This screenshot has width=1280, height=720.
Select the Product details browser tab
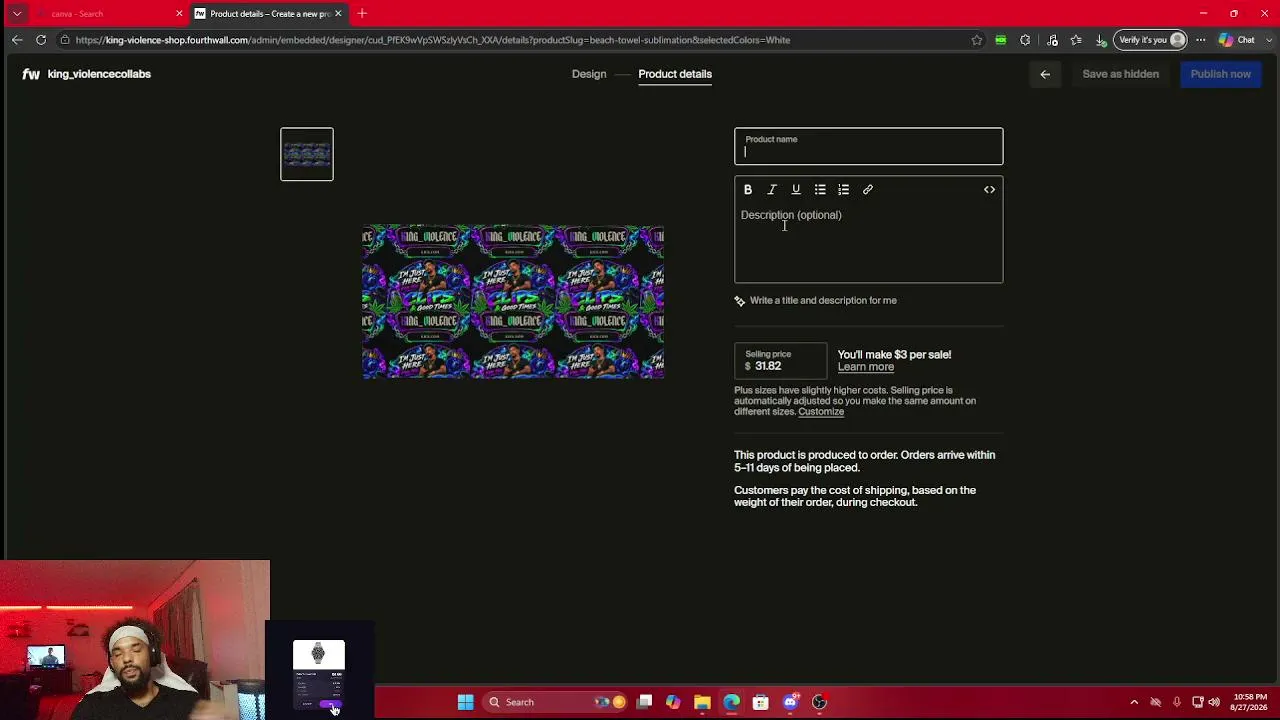[x=268, y=14]
